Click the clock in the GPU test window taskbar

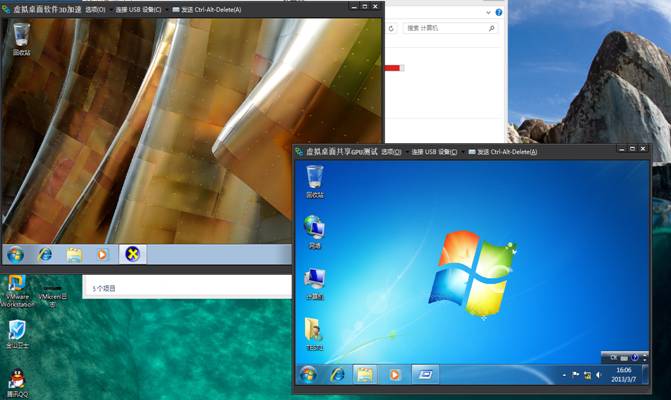(623, 374)
